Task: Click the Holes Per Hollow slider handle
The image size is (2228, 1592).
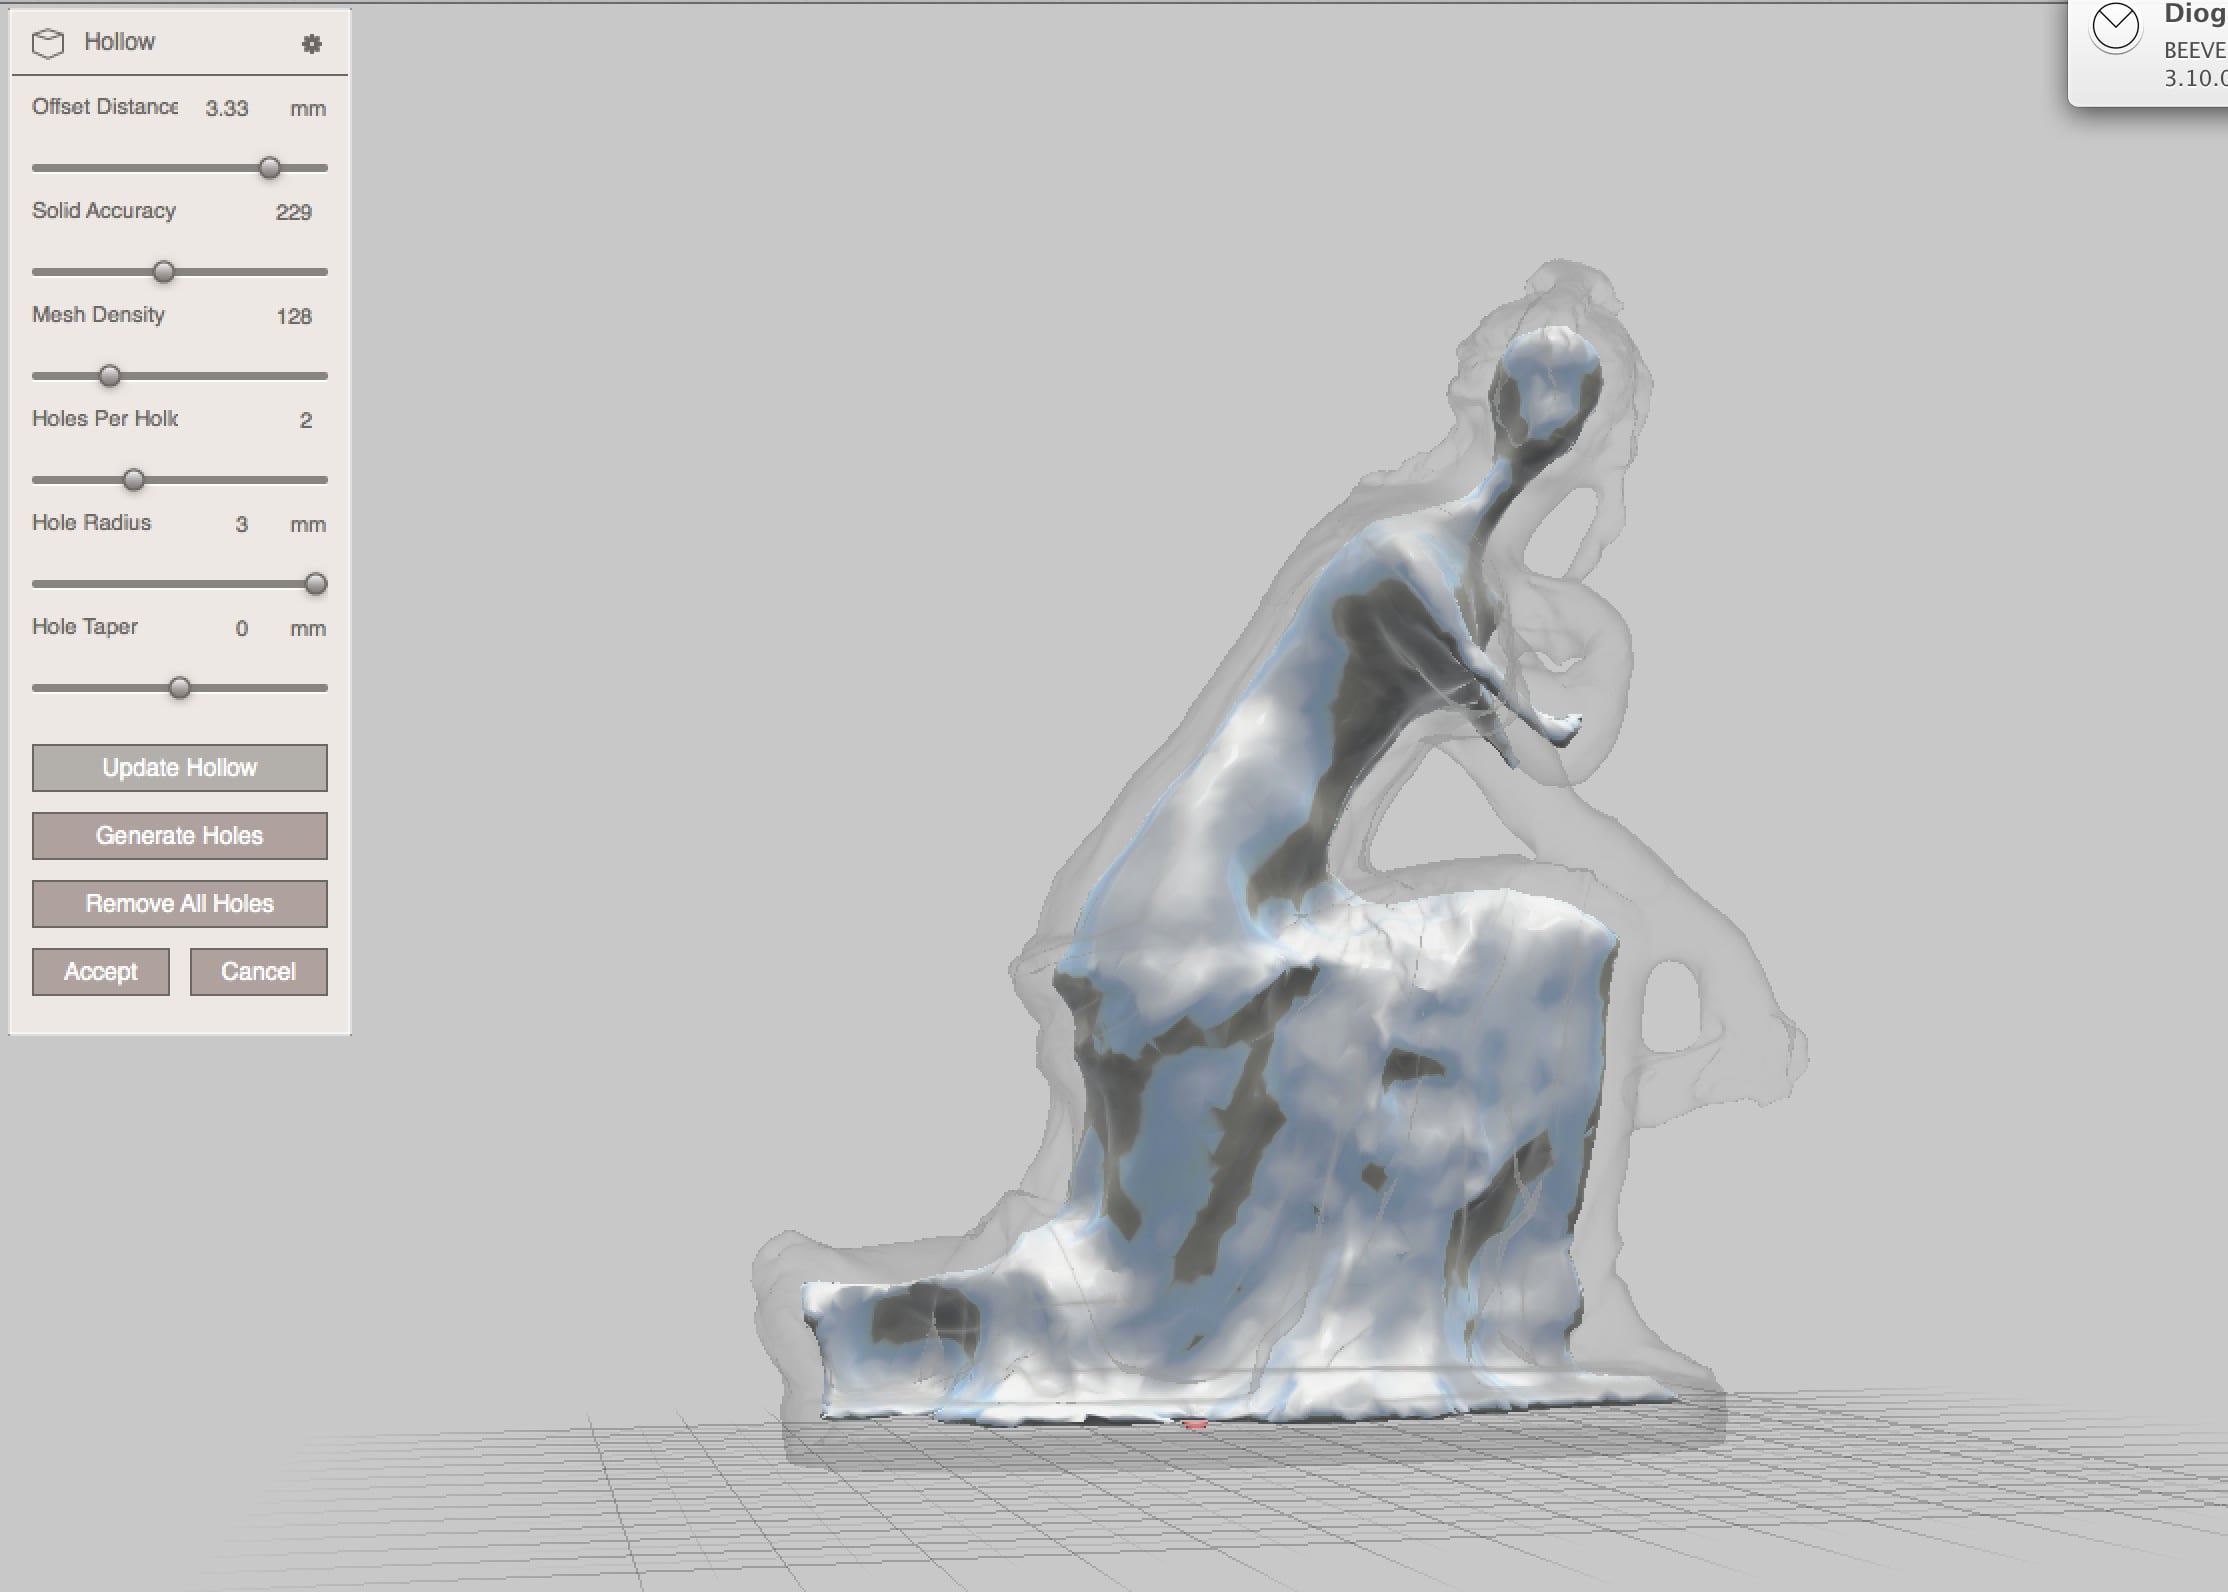Action: point(134,480)
